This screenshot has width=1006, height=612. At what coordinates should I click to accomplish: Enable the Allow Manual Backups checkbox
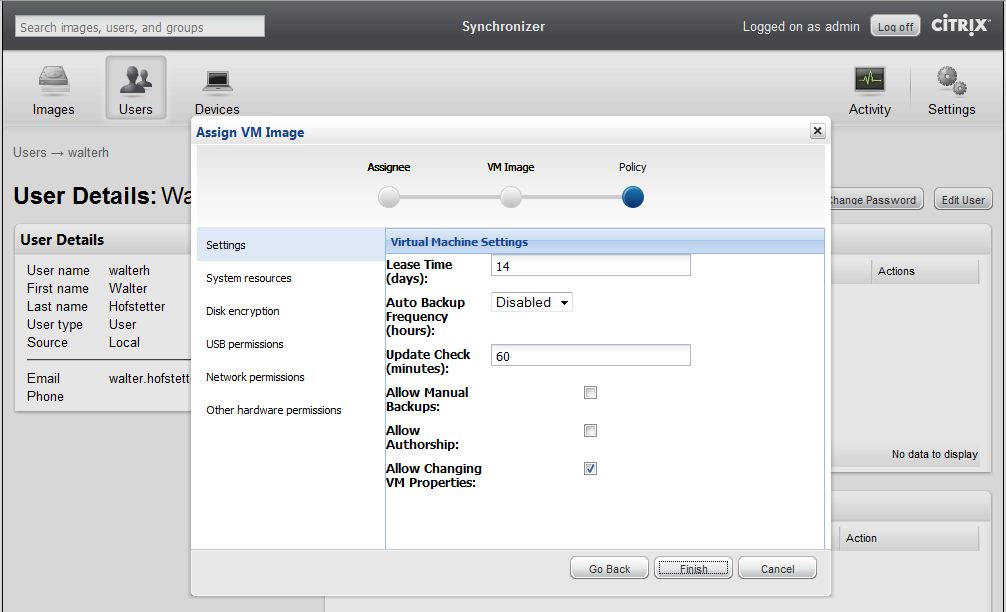pyautogui.click(x=590, y=393)
